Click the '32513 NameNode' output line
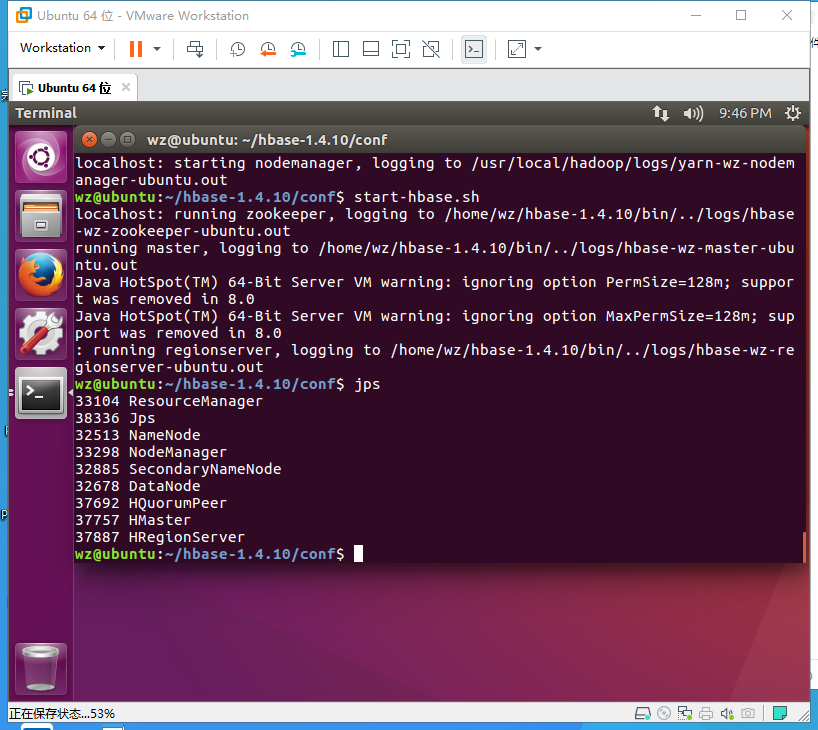The image size is (818, 730). (x=138, y=435)
